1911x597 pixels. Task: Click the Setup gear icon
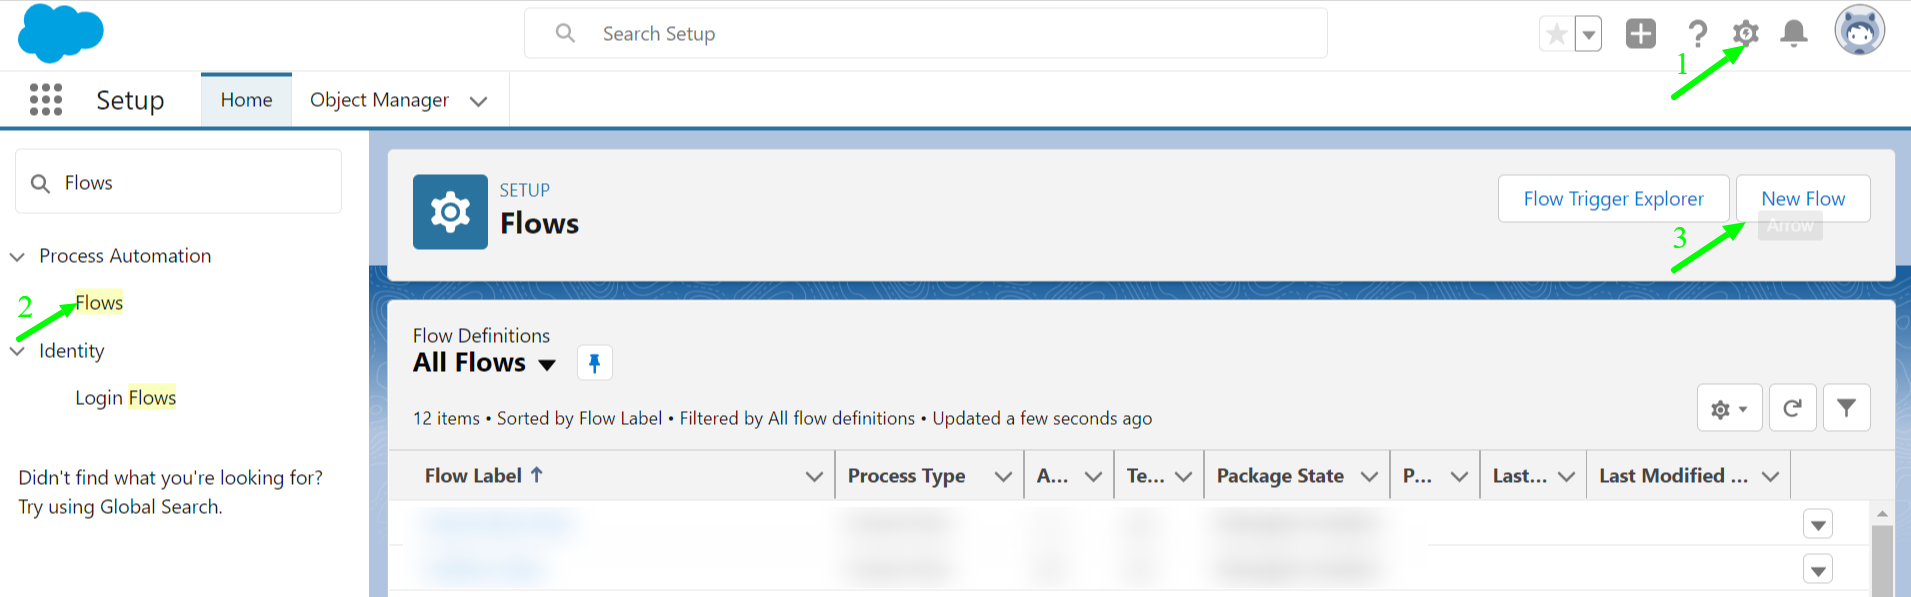point(1745,33)
